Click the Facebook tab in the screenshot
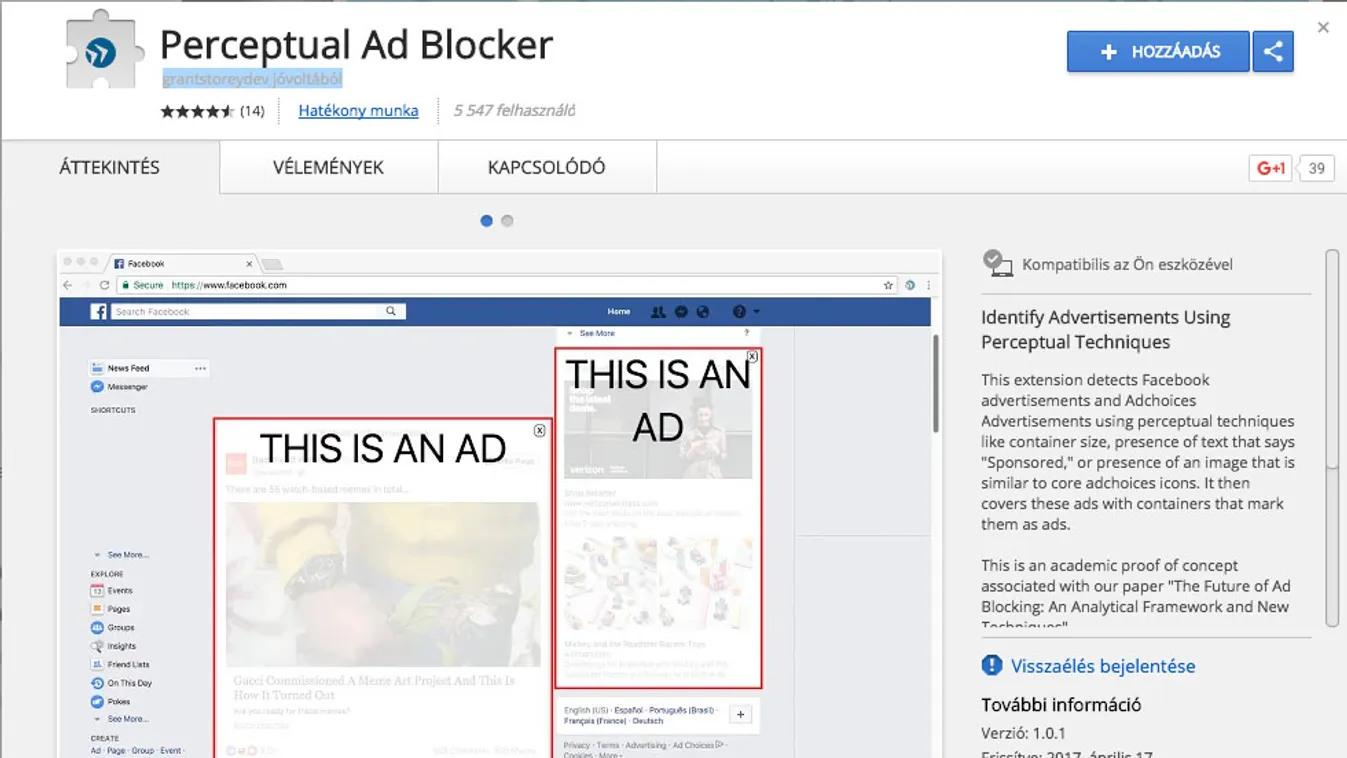The image size is (1347, 758). coord(181,264)
